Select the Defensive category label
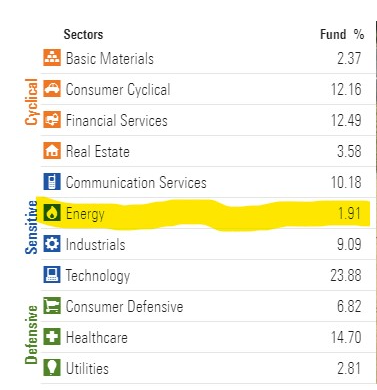The image size is (377, 390). coord(31,334)
